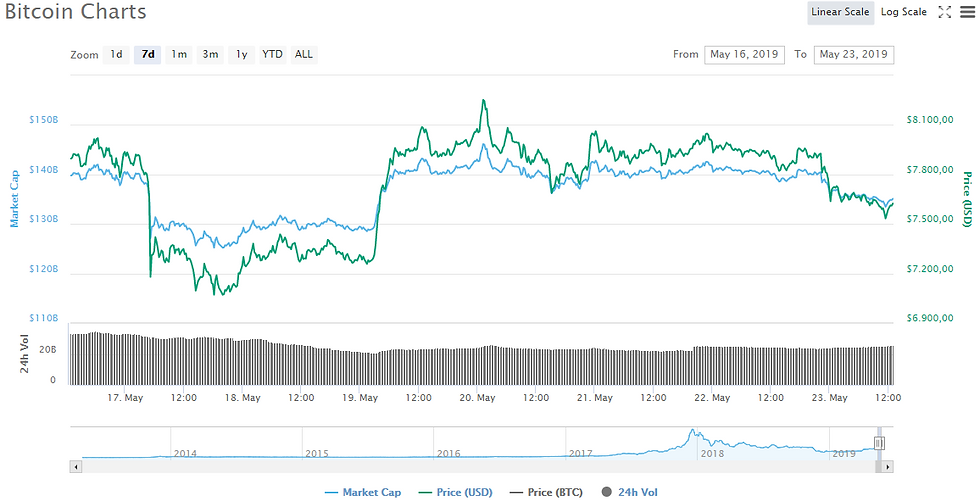Click the $8.100,00 price axis label
Image resolution: width=980 pixels, height=501 pixels.
coord(929,120)
